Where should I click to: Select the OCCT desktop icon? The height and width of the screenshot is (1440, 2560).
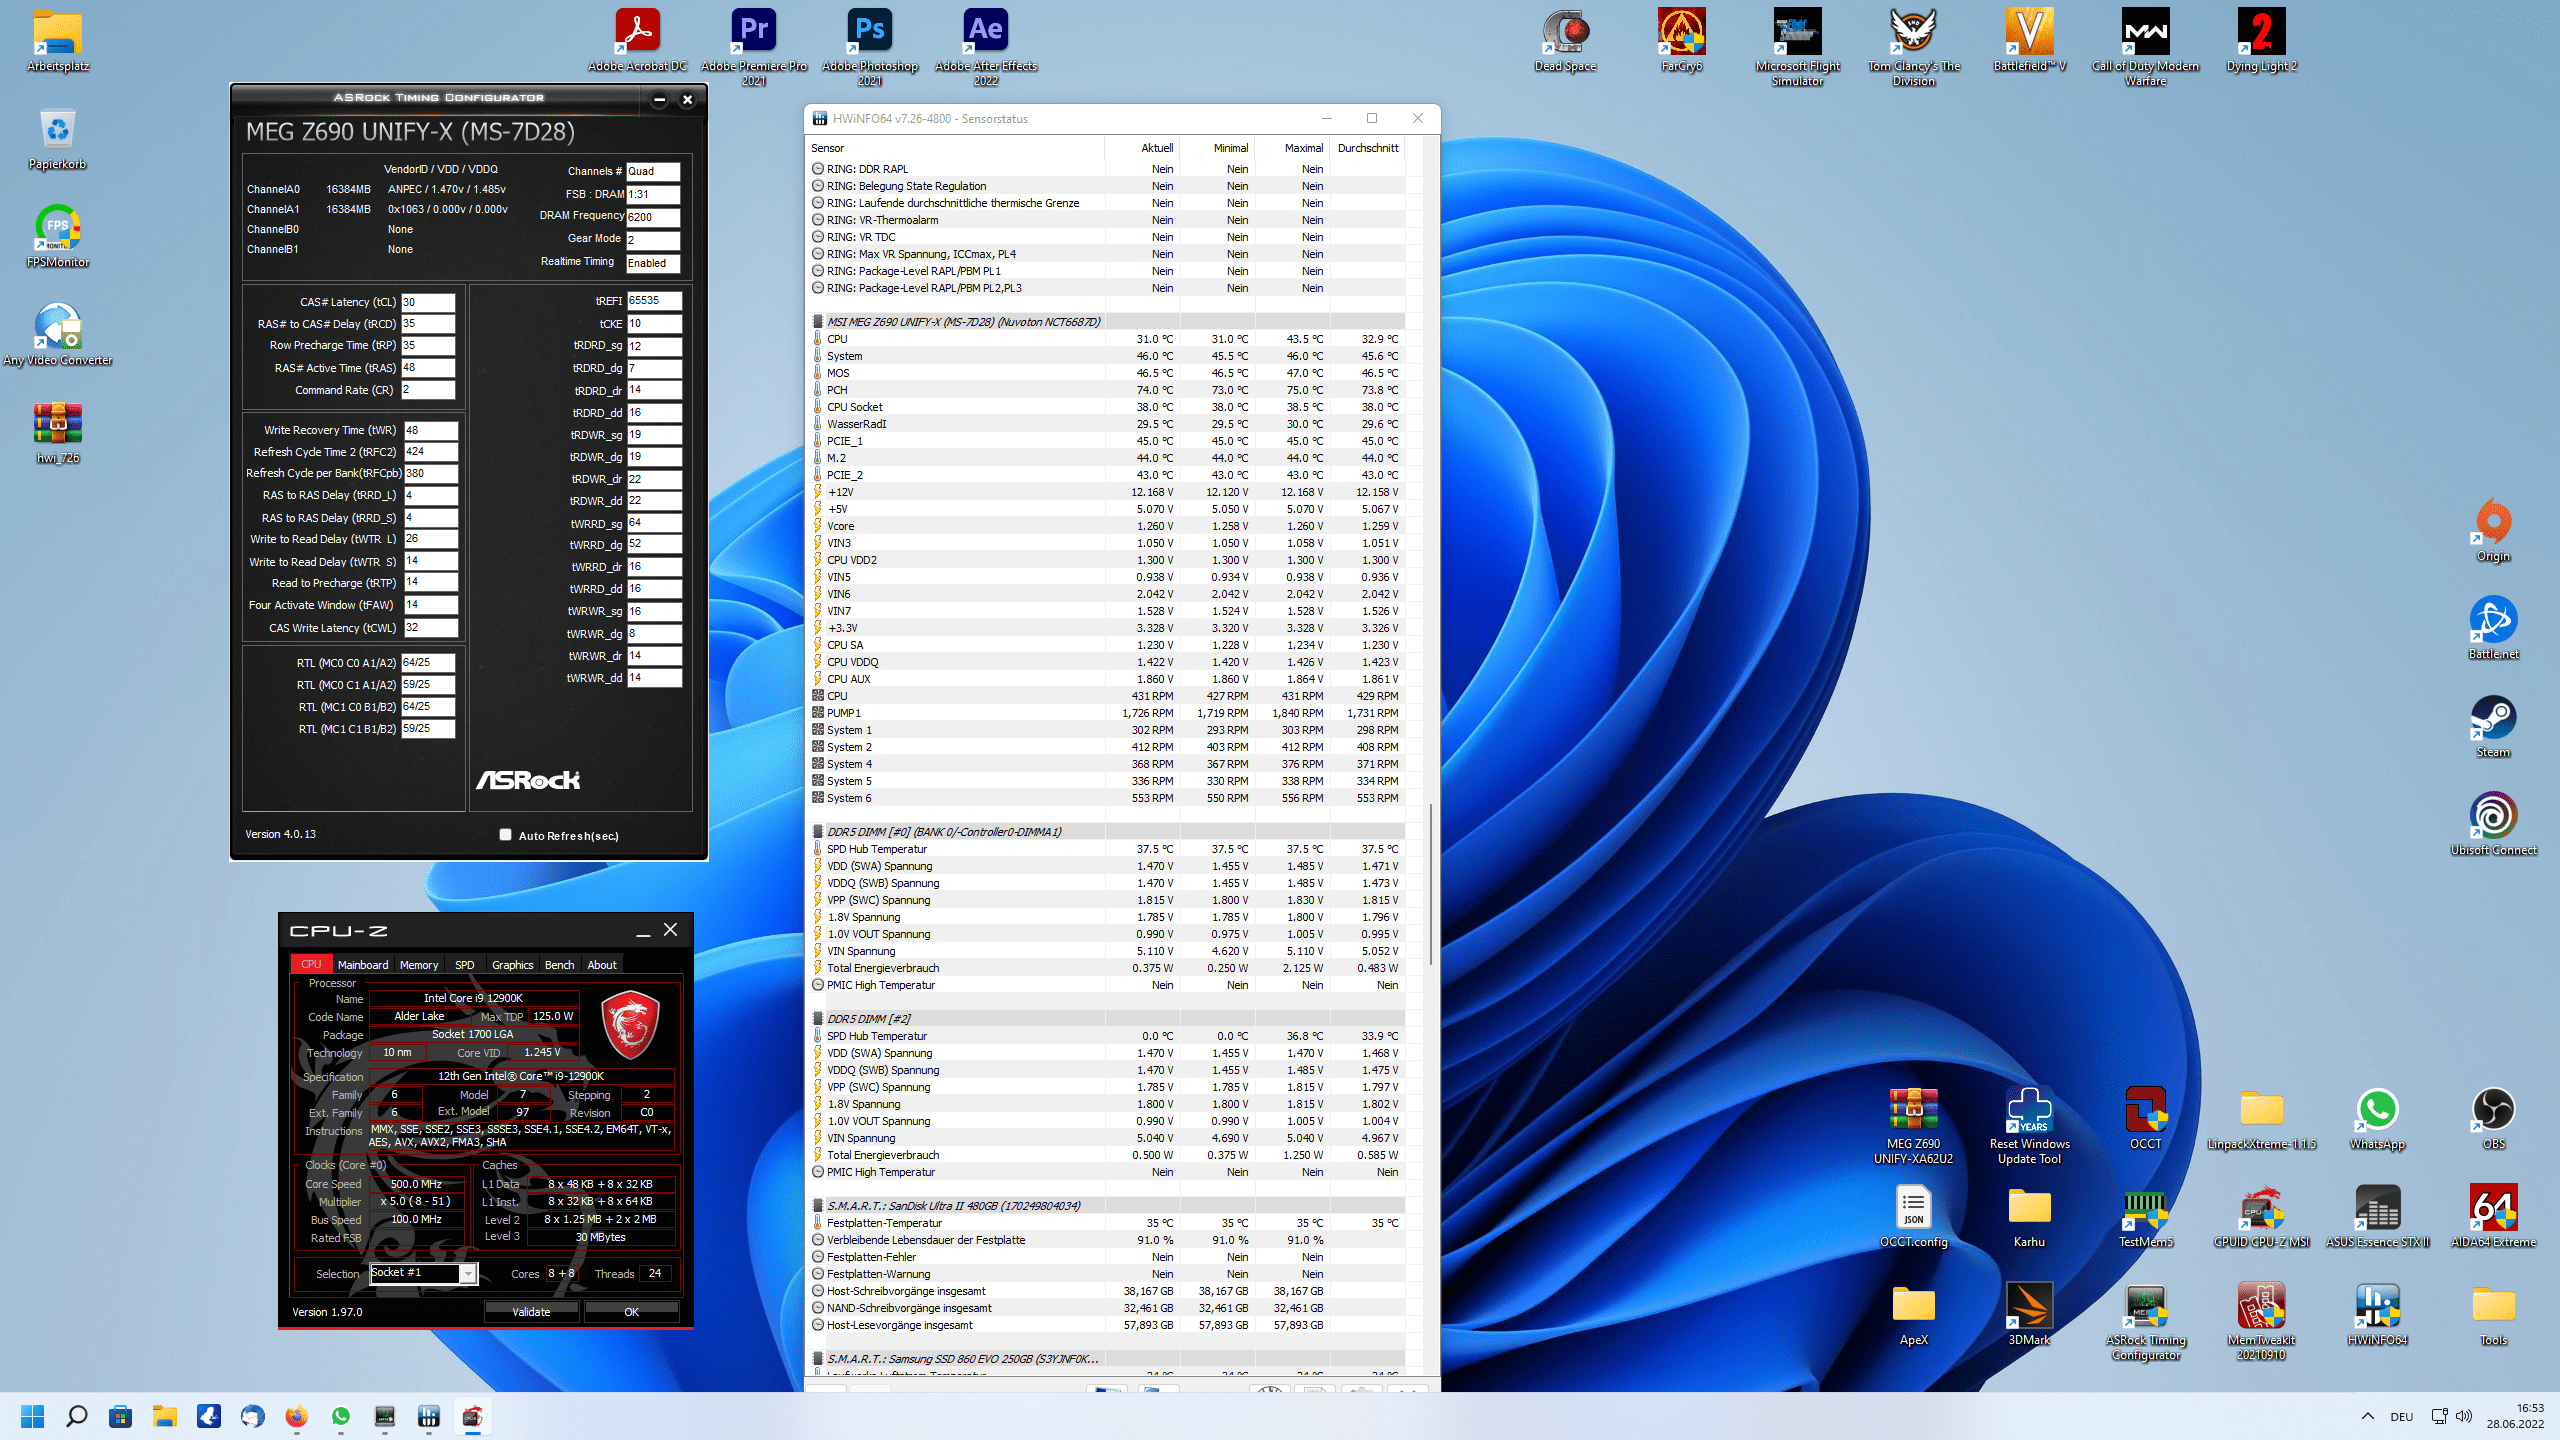[x=2145, y=1118]
